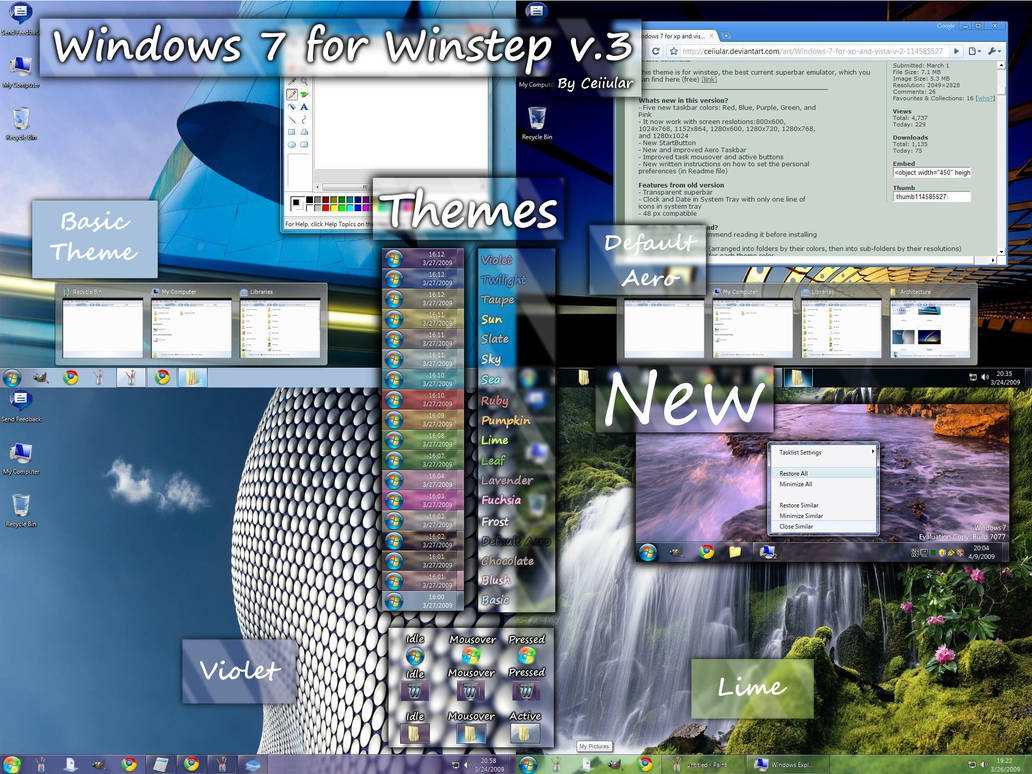Open yellow folder in New preview taskbar
This screenshot has height=774, width=1032.
735,552
